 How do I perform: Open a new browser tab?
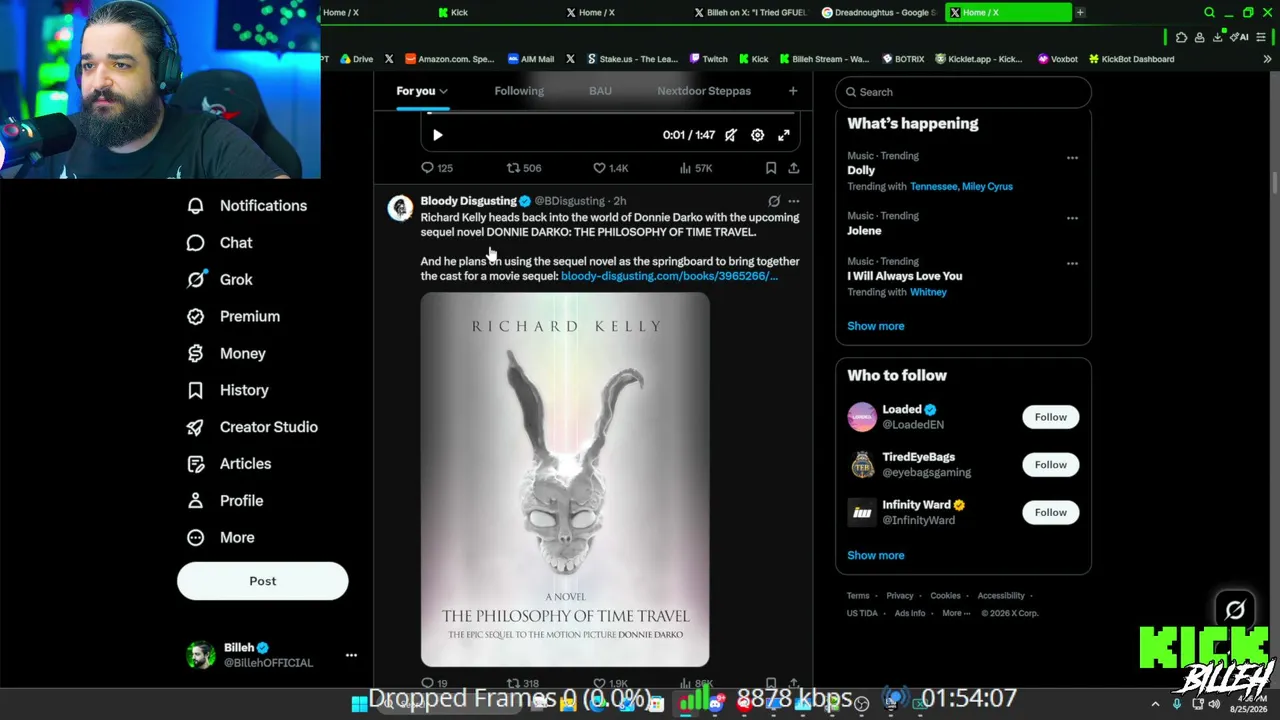1080,12
